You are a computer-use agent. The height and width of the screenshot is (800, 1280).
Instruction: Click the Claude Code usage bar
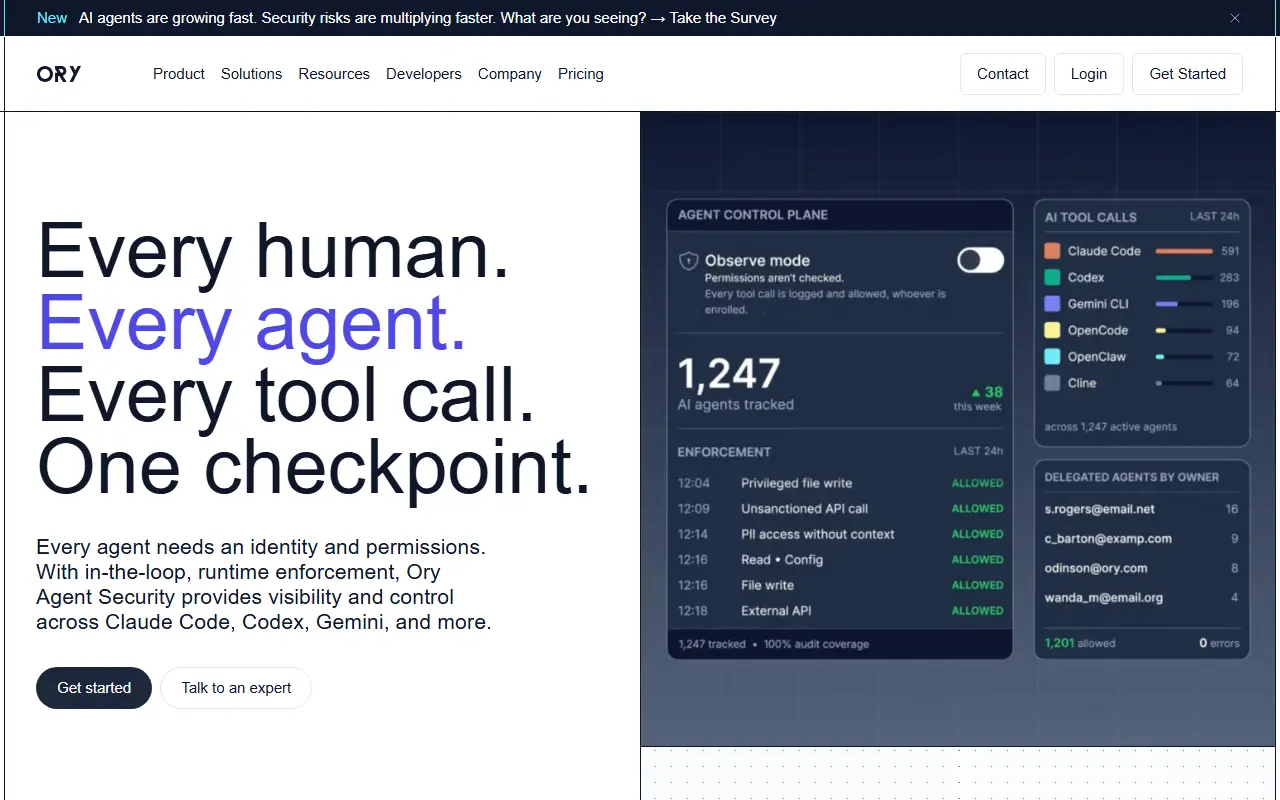[1184, 251]
